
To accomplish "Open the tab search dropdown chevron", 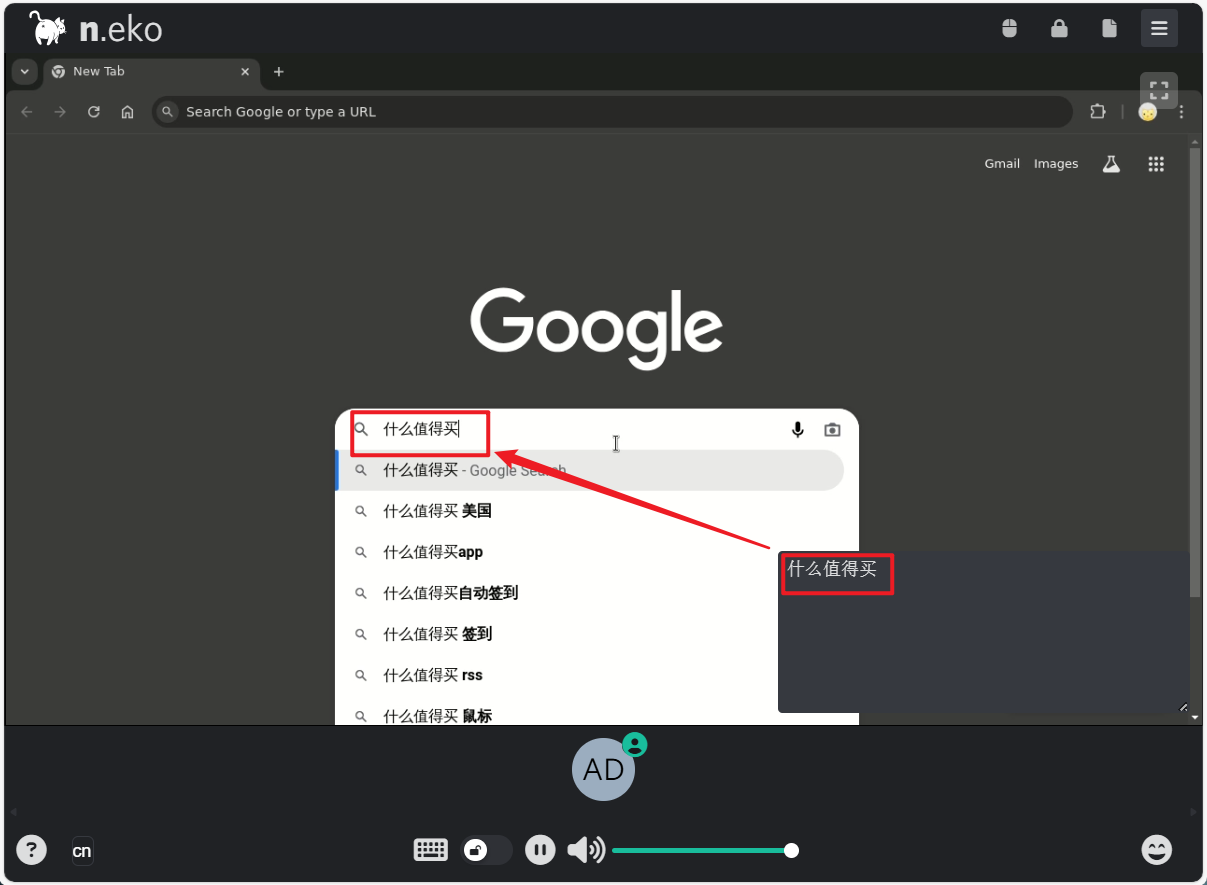I will click(x=24, y=72).
